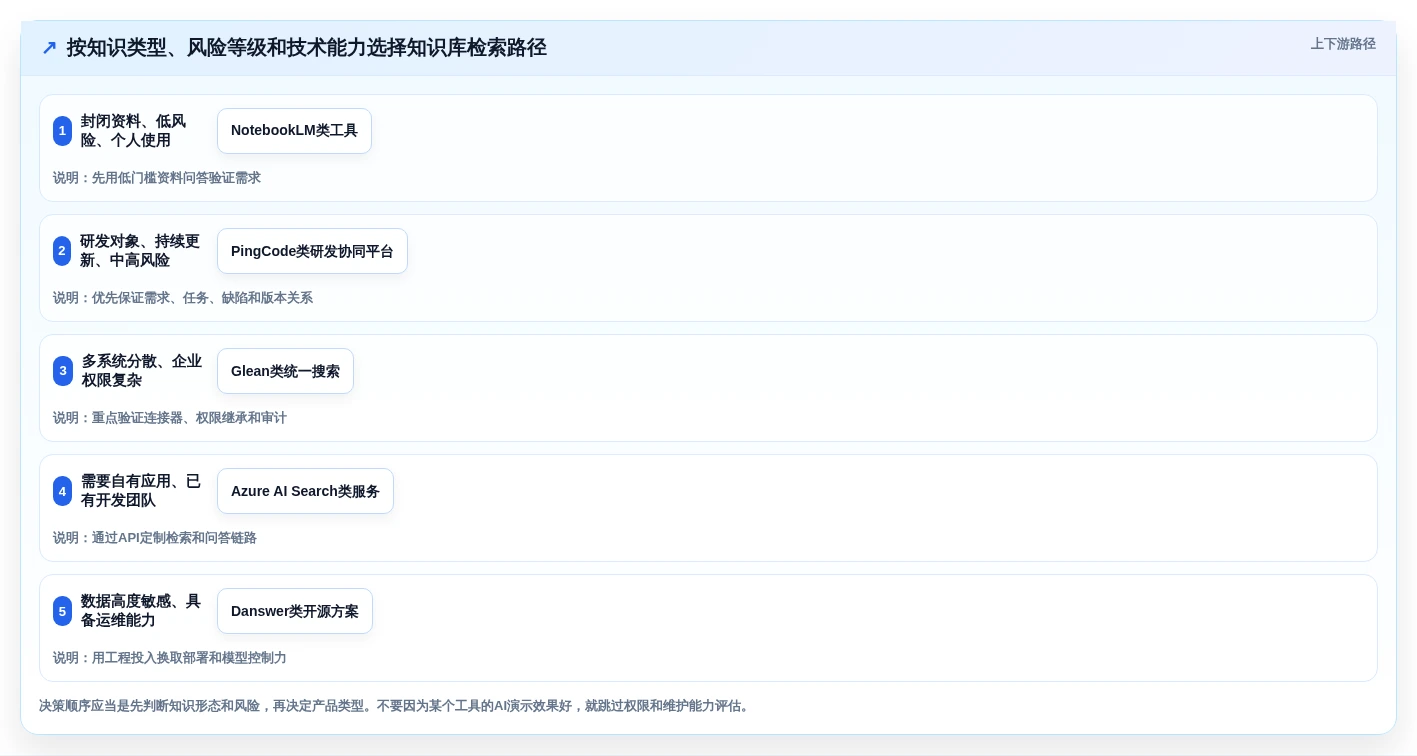This screenshot has width=1417, height=756.
Task: Click the footer paragraph starting 决策顺序应当是
Action: [x=396, y=706]
